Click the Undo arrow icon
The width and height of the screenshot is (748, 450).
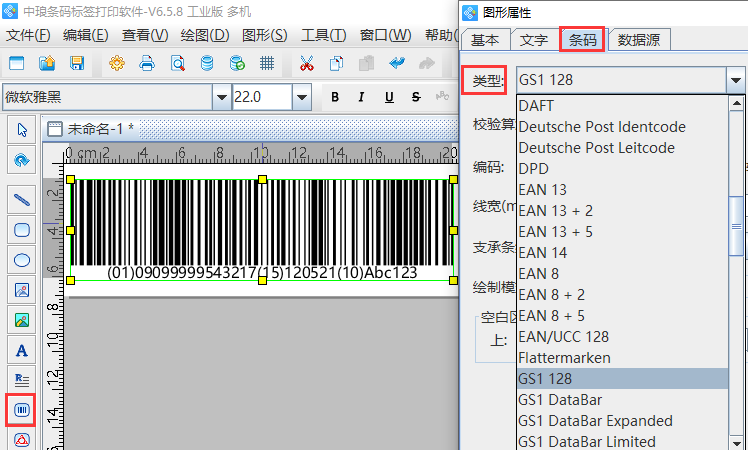pos(397,63)
